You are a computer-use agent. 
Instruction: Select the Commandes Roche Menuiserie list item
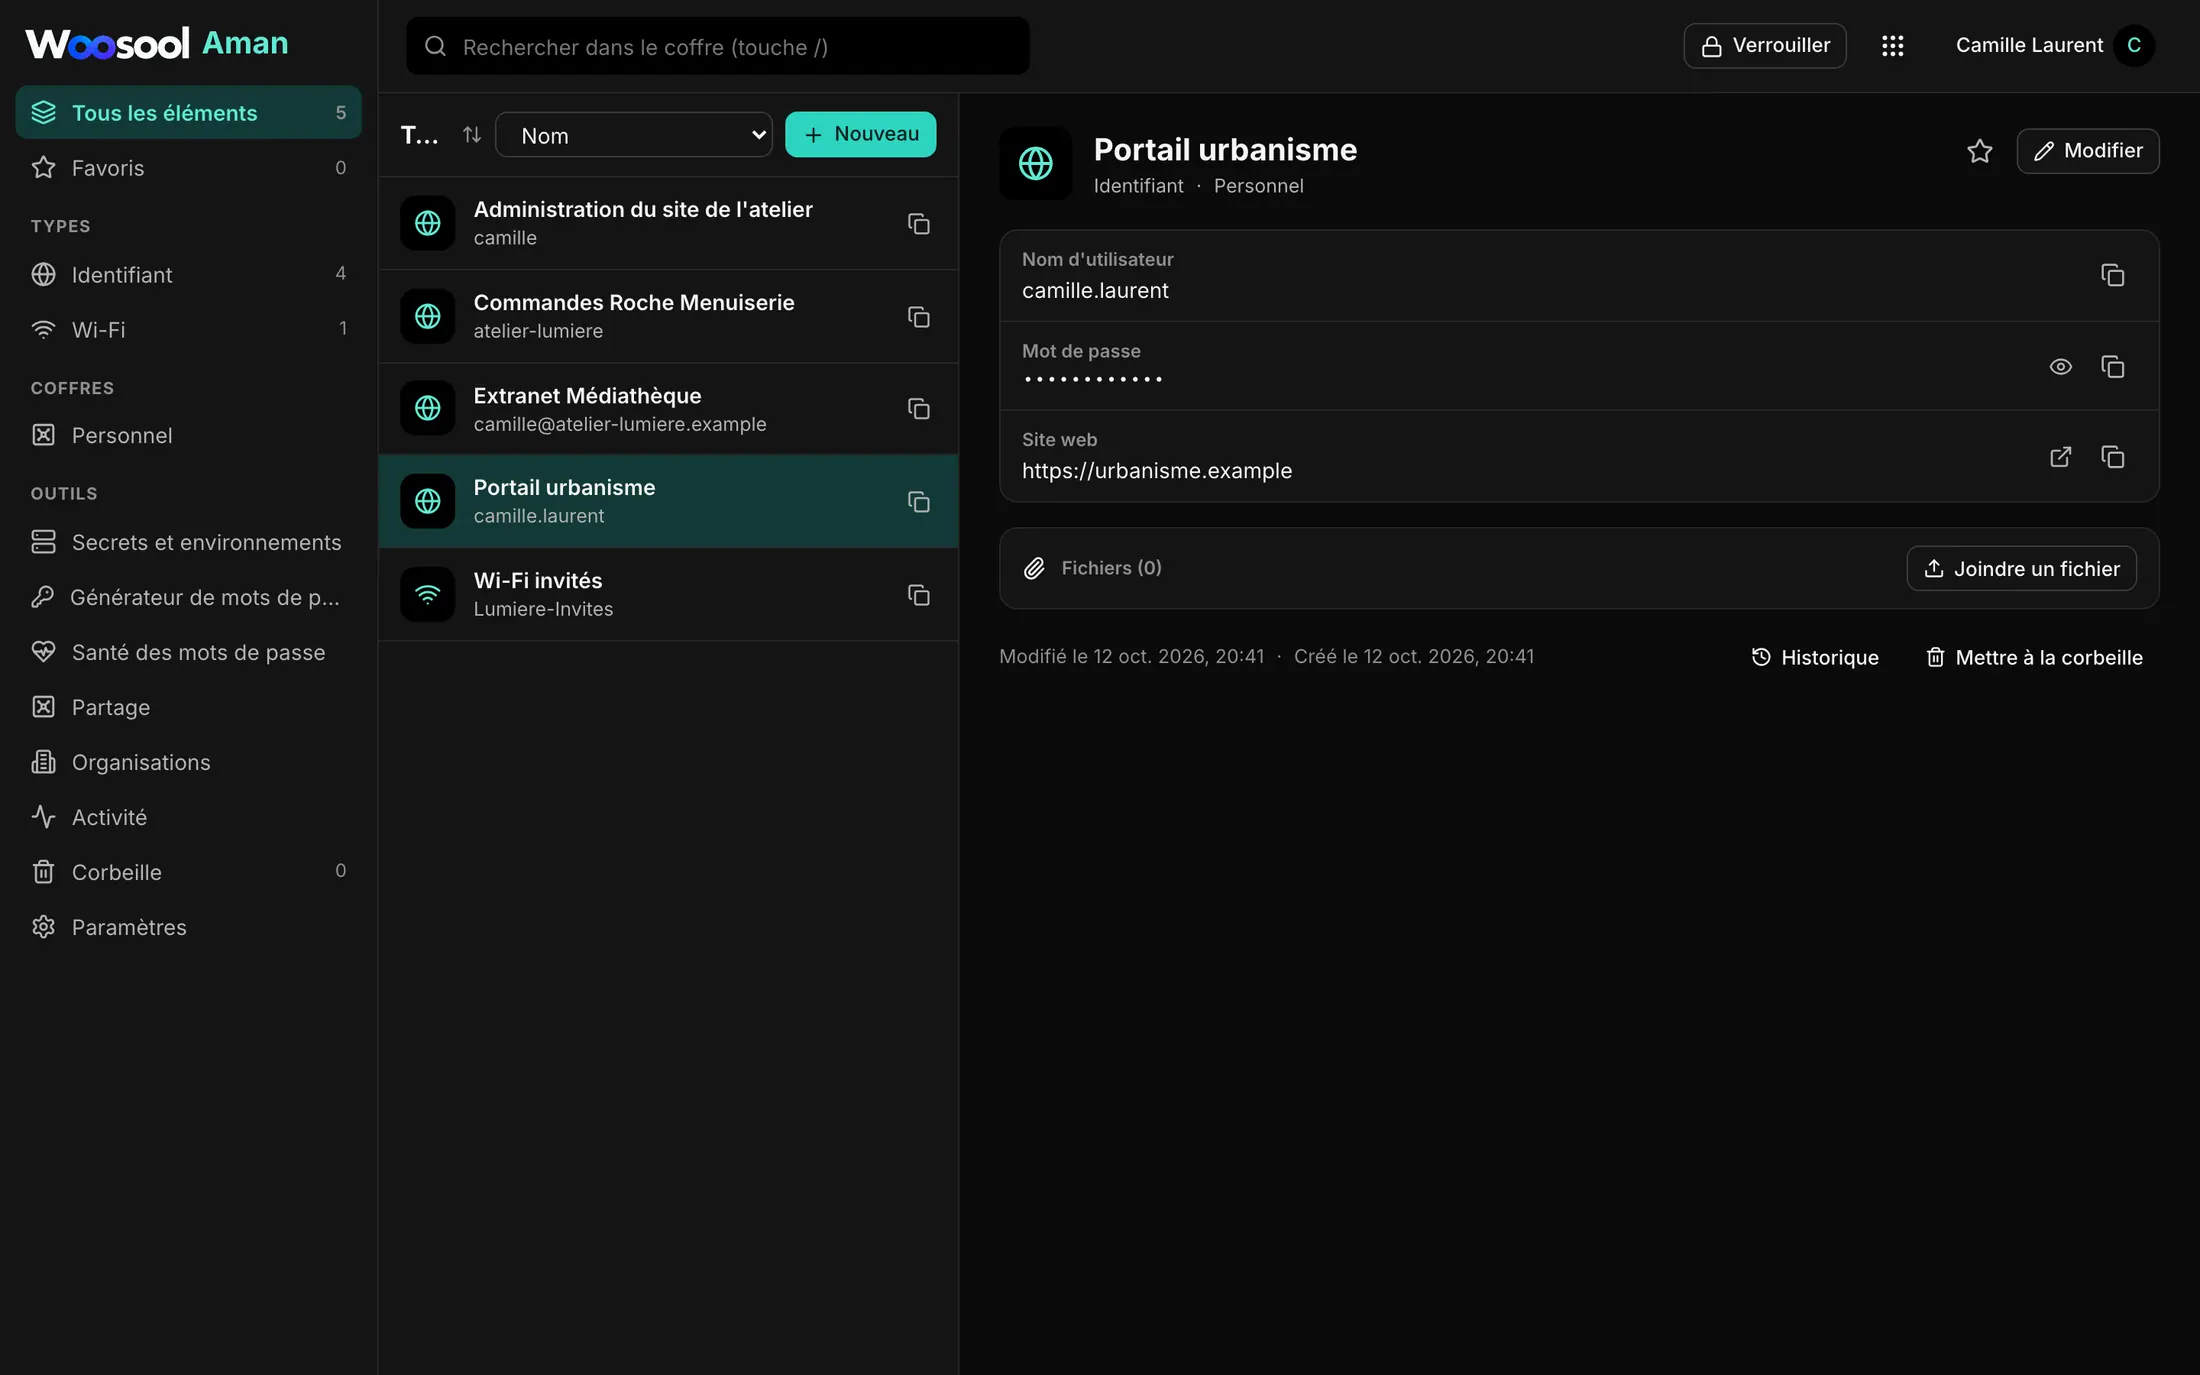(668, 316)
